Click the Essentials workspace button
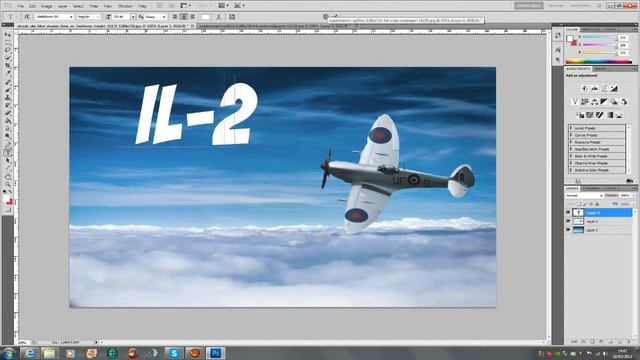This screenshot has height=360, width=640. click(x=529, y=6)
